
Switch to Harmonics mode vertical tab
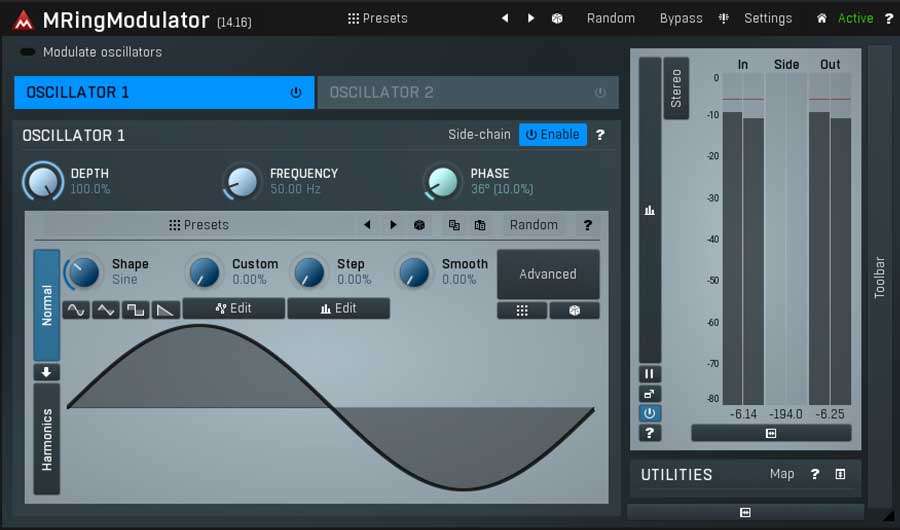point(46,439)
